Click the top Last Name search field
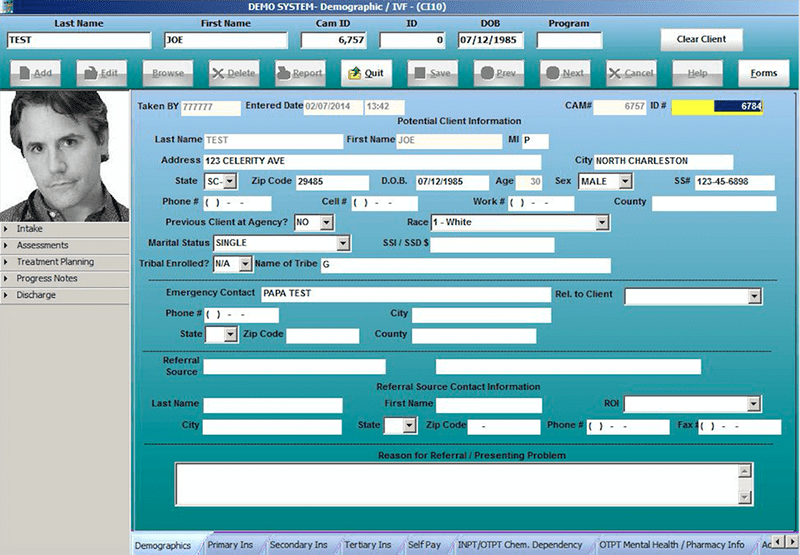 click(x=79, y=40)
